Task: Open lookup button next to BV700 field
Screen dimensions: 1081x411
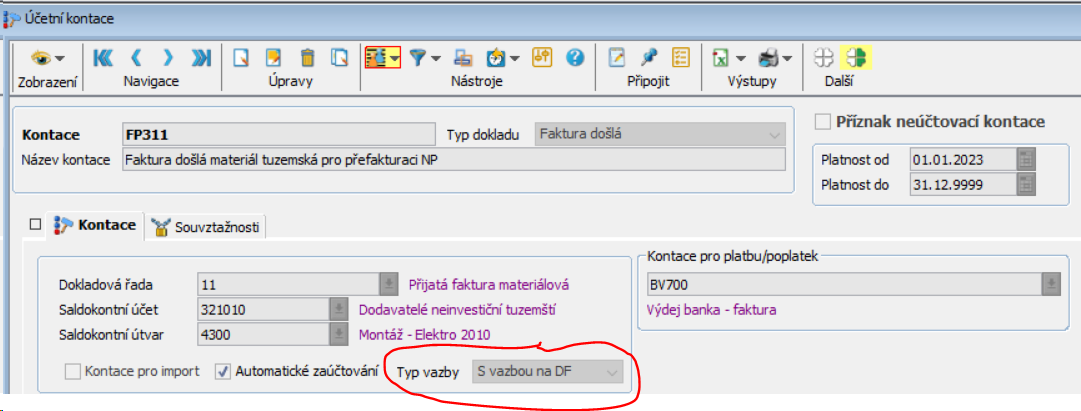Action: click(1051, 284)
